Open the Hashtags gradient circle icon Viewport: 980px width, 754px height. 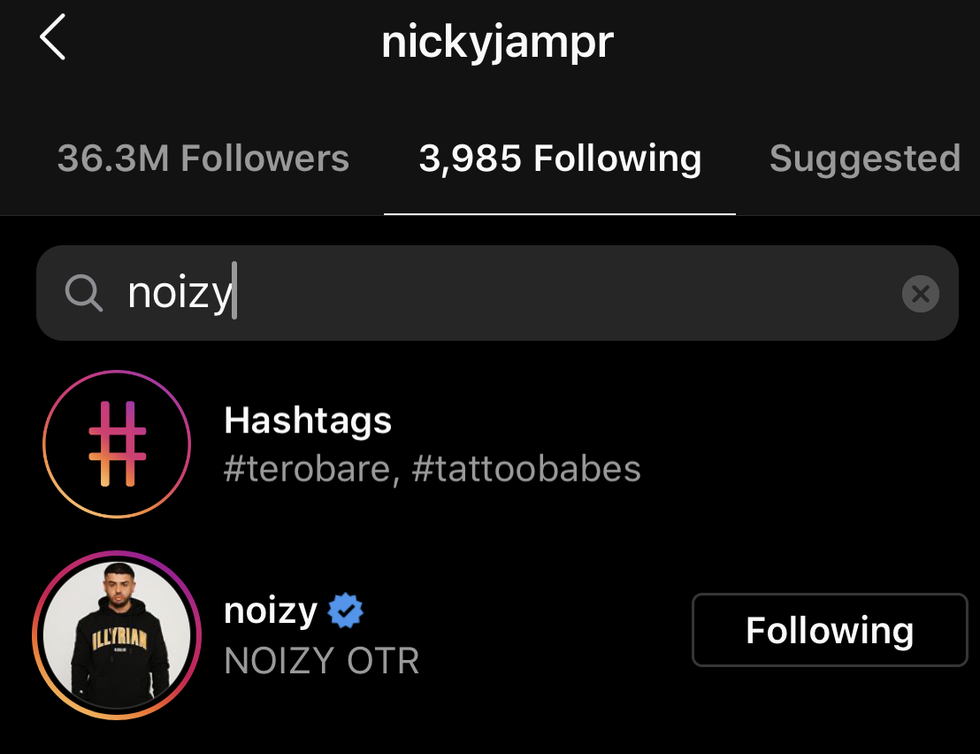[x=117, y=444]
